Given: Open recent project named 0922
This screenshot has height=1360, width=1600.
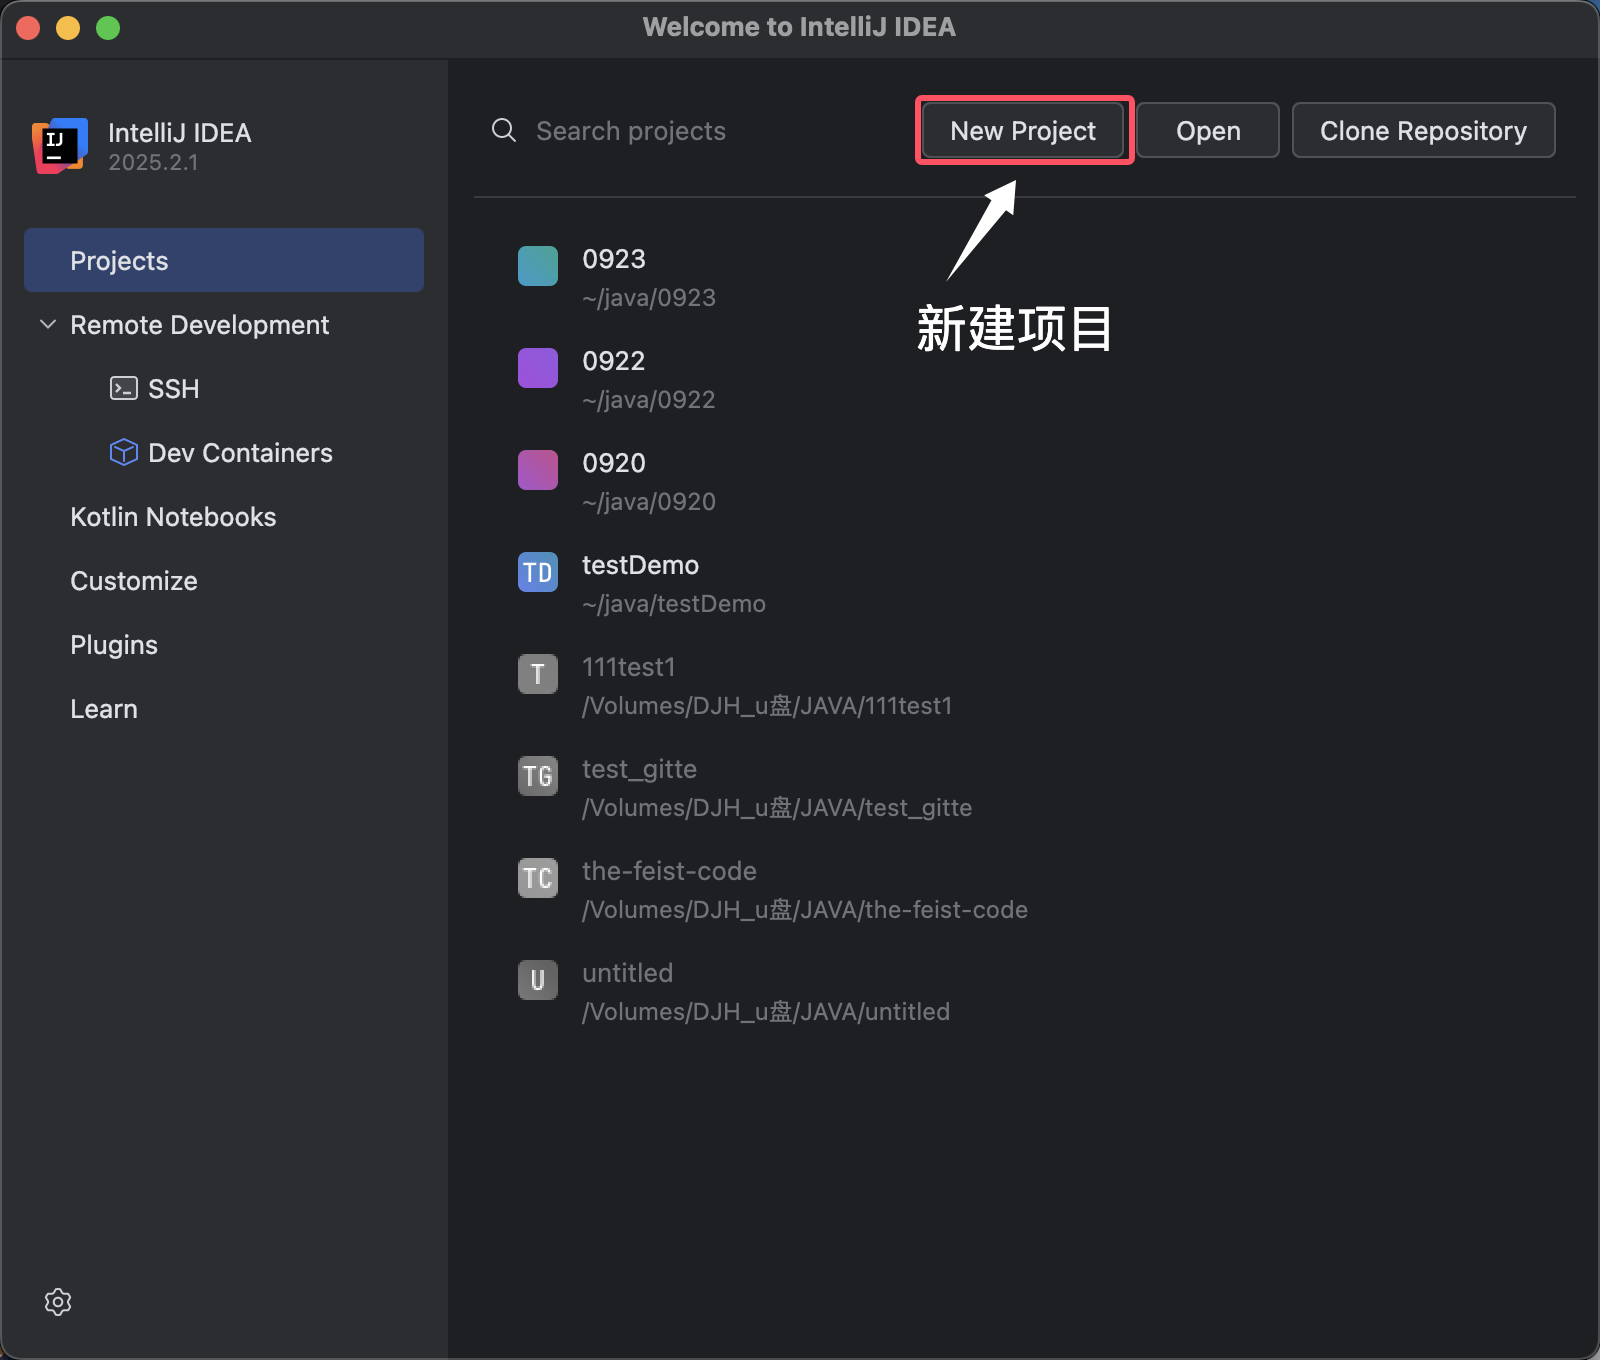Looking at the screenshot, I should (x=614, y=360).
